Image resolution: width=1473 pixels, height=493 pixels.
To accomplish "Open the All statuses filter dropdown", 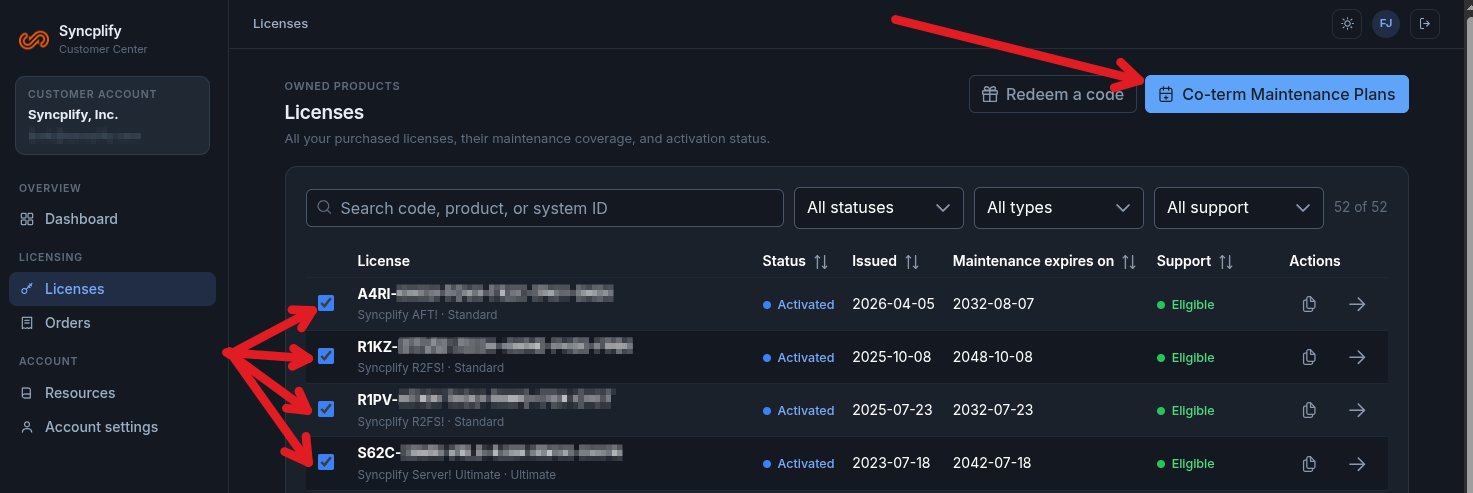I will tap(879, 207).
